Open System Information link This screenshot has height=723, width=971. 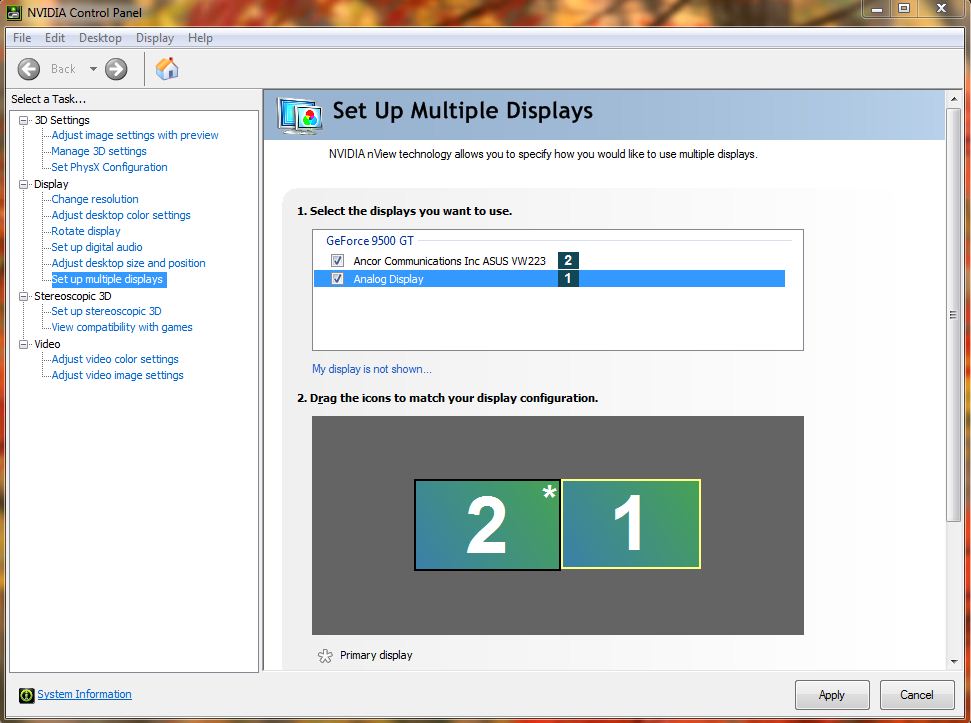(84, 695)
